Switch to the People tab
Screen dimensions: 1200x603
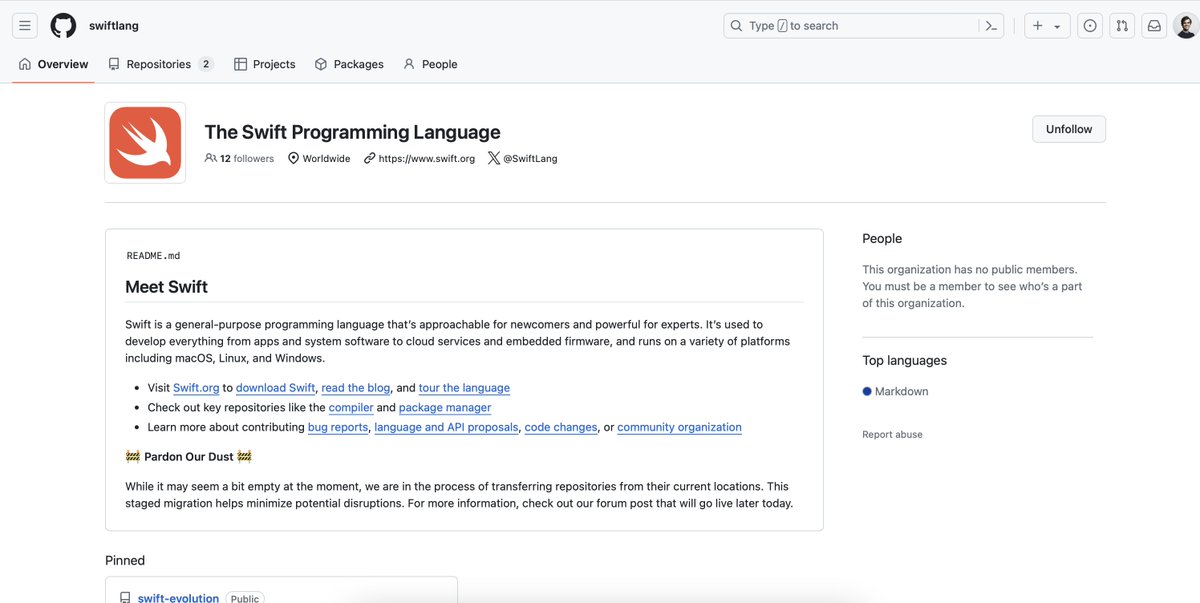430,63
